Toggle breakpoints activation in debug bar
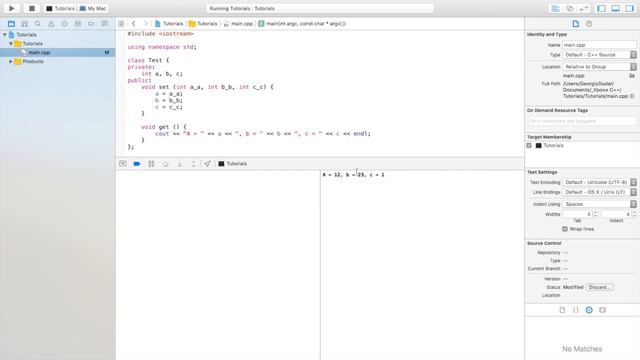The image size is (640, 360). (137, 164)
